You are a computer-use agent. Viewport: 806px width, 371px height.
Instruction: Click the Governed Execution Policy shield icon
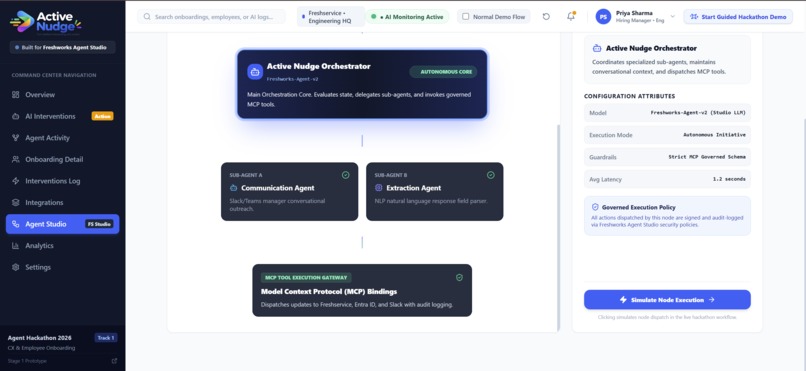coord(595,207)
